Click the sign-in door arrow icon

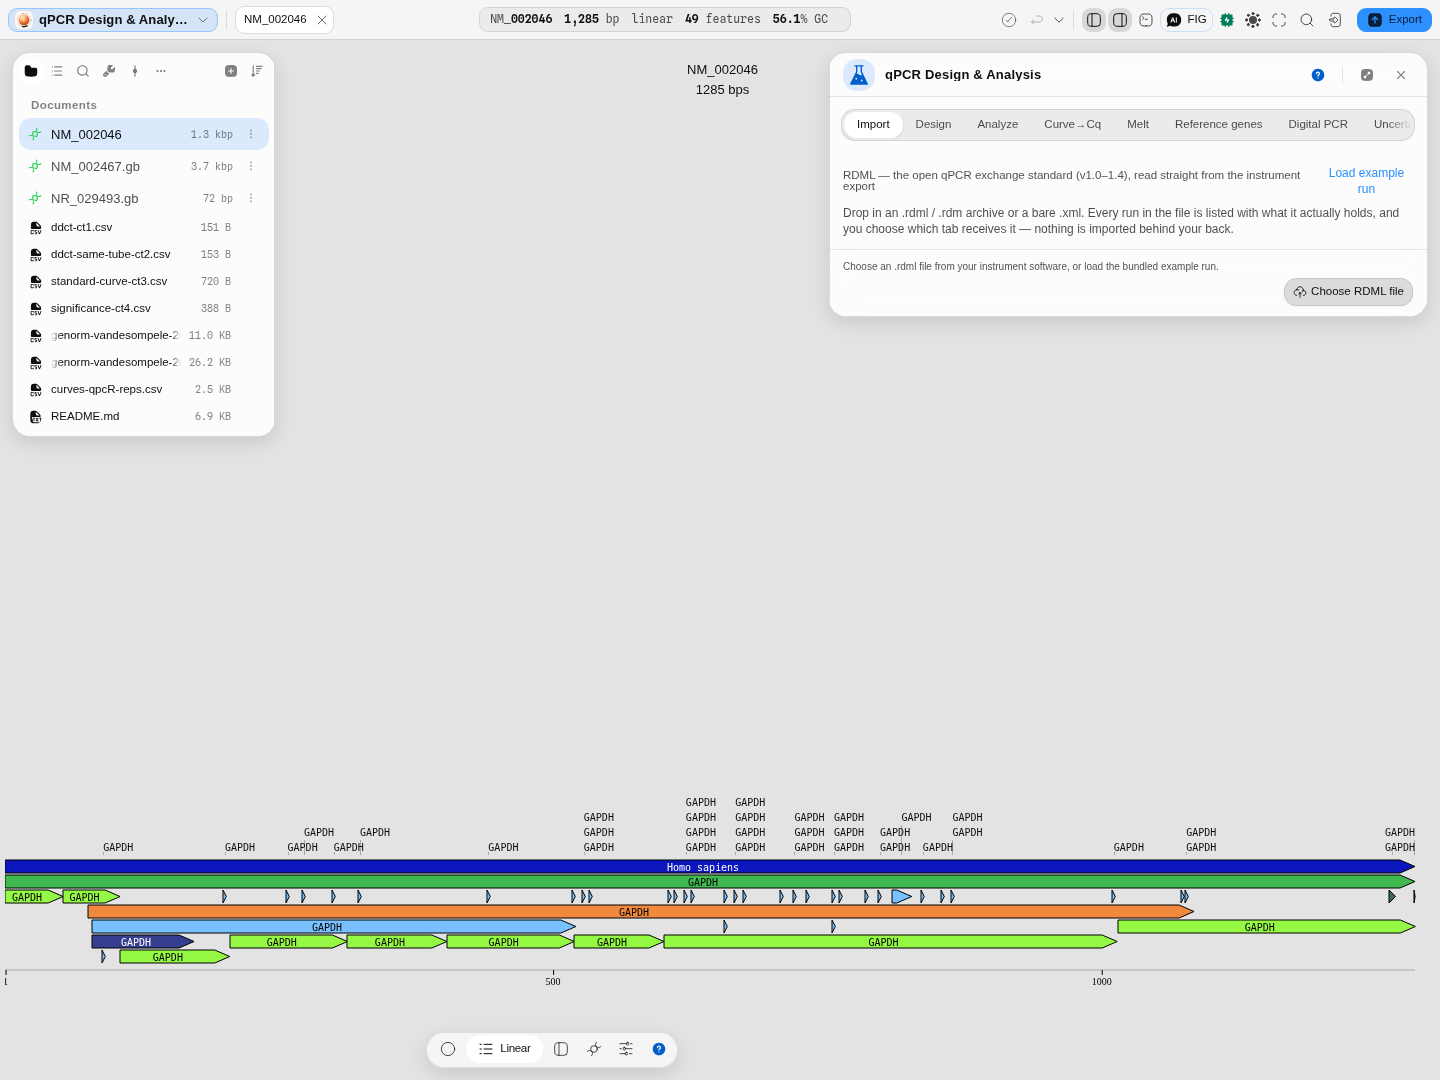point(1335,20)
